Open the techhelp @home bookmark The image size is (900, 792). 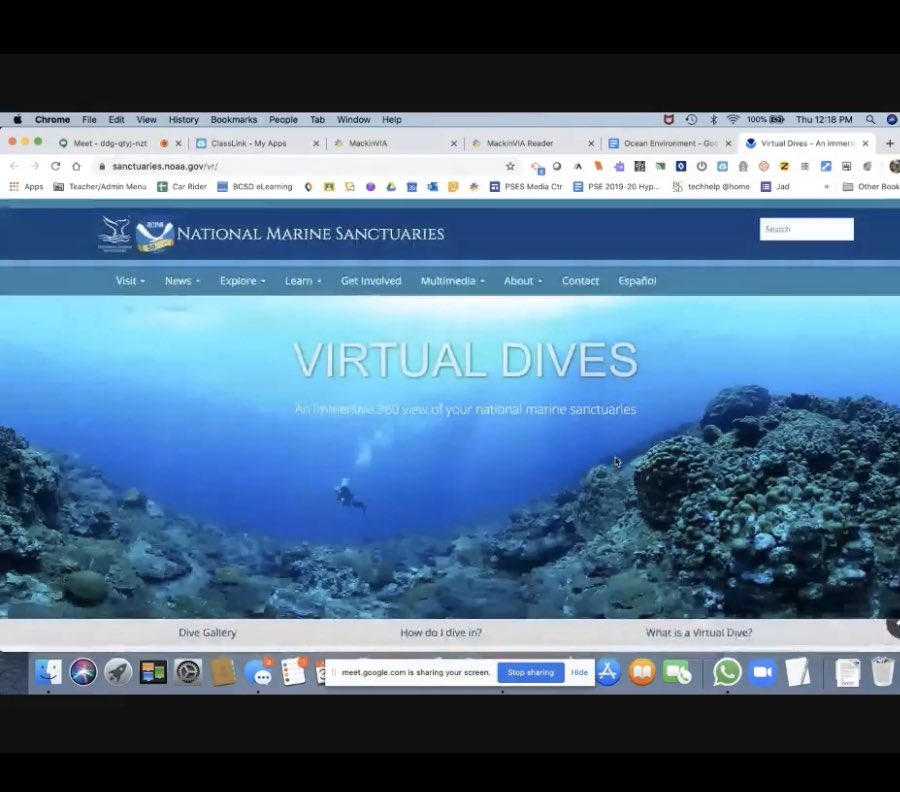[x=711, y=187]
